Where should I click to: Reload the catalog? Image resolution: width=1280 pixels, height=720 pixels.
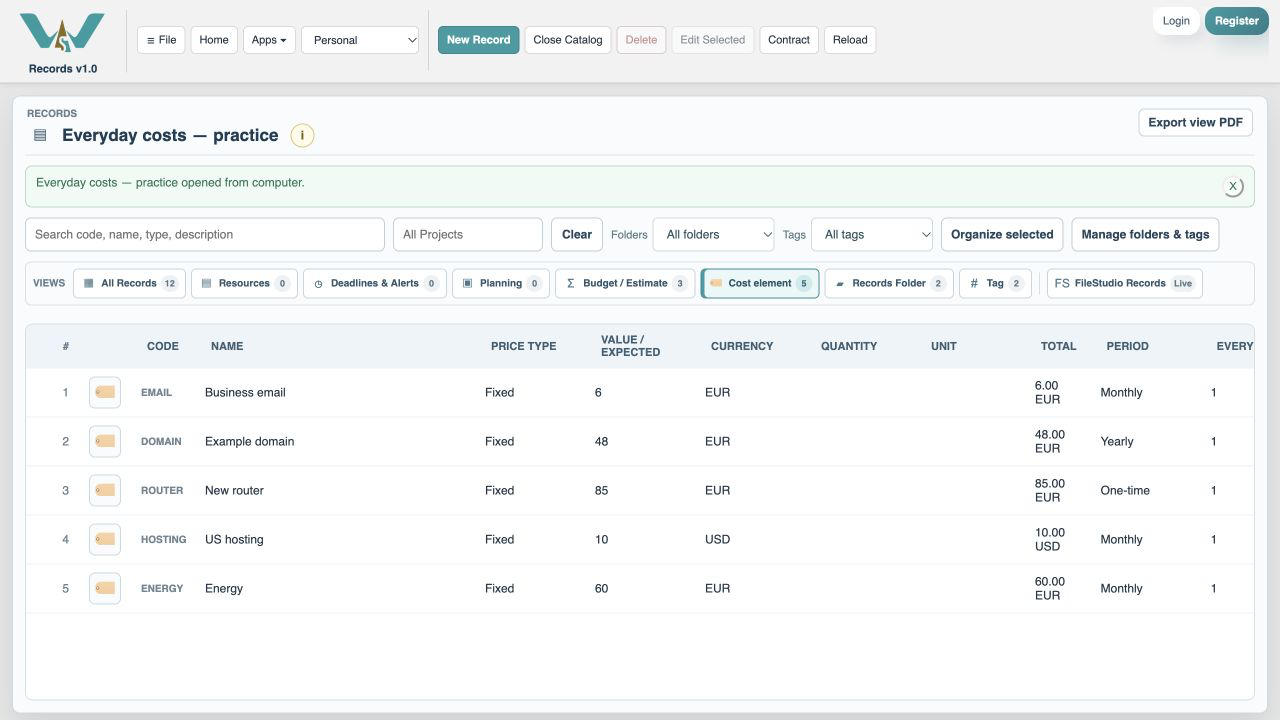pos(850,40)
